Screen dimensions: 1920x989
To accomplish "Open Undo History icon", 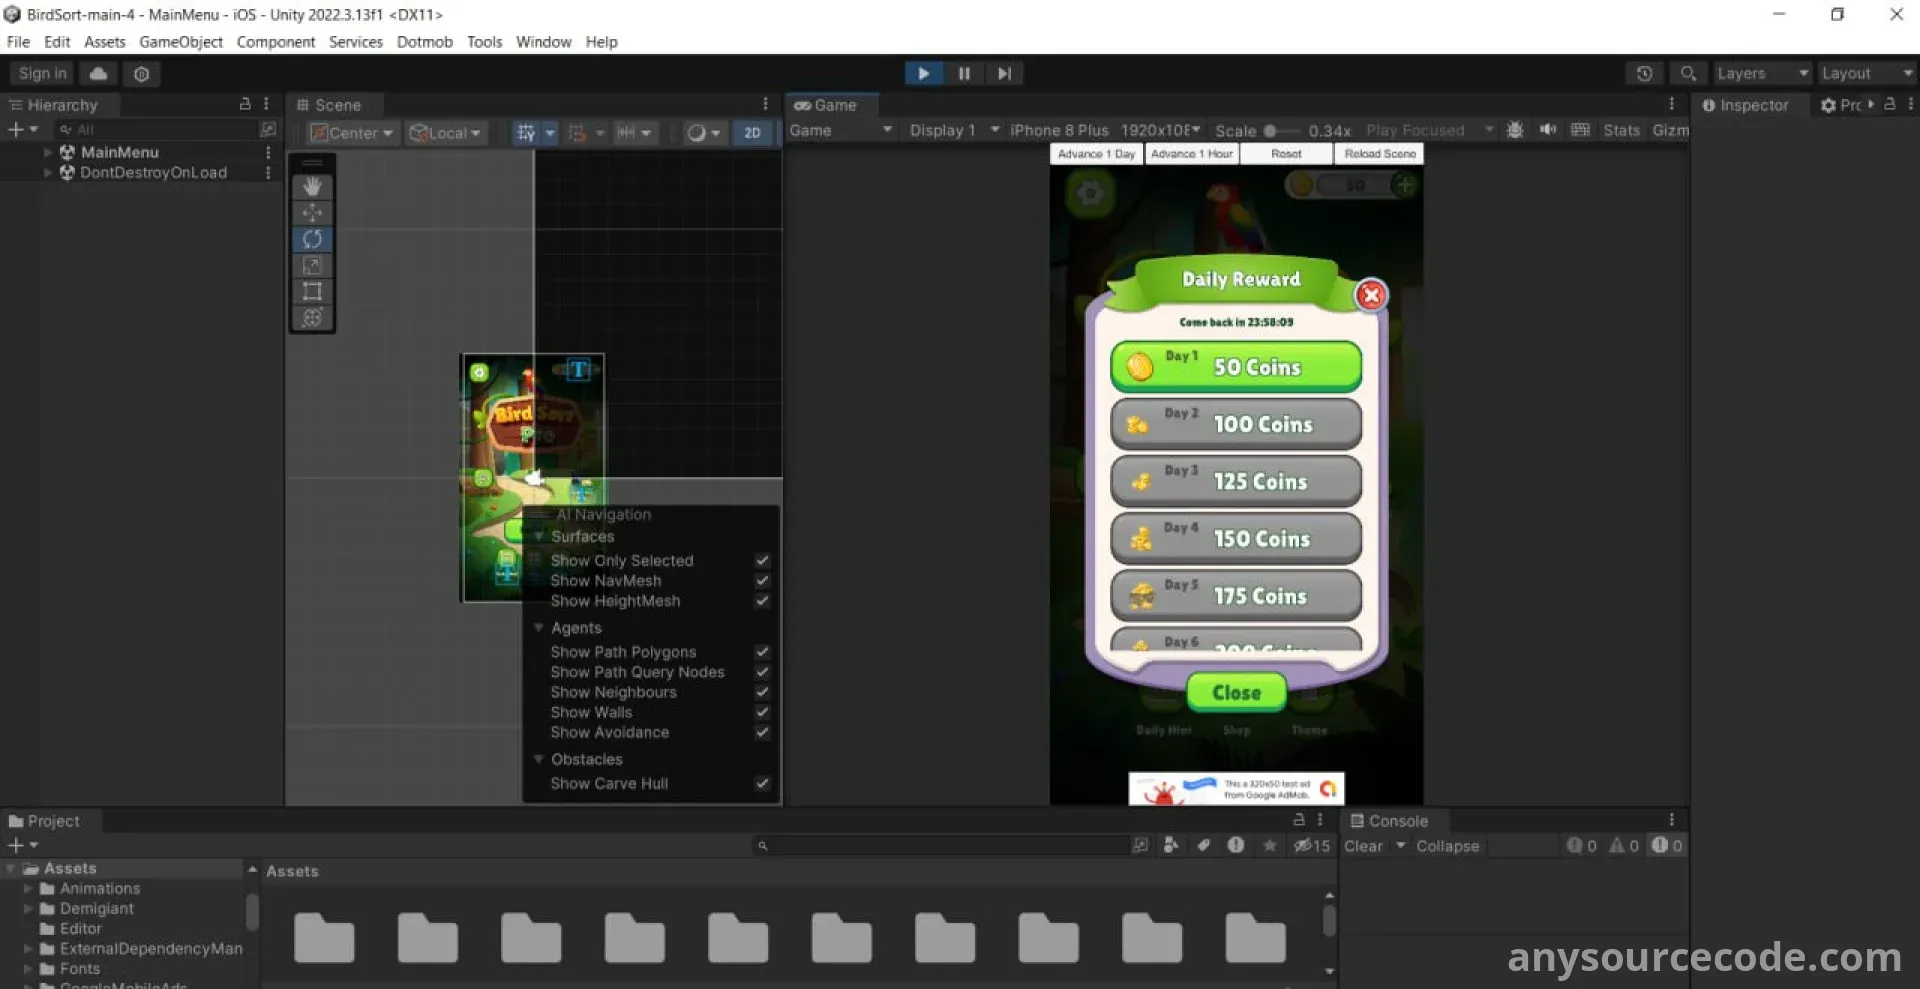I will [1644, 73].
